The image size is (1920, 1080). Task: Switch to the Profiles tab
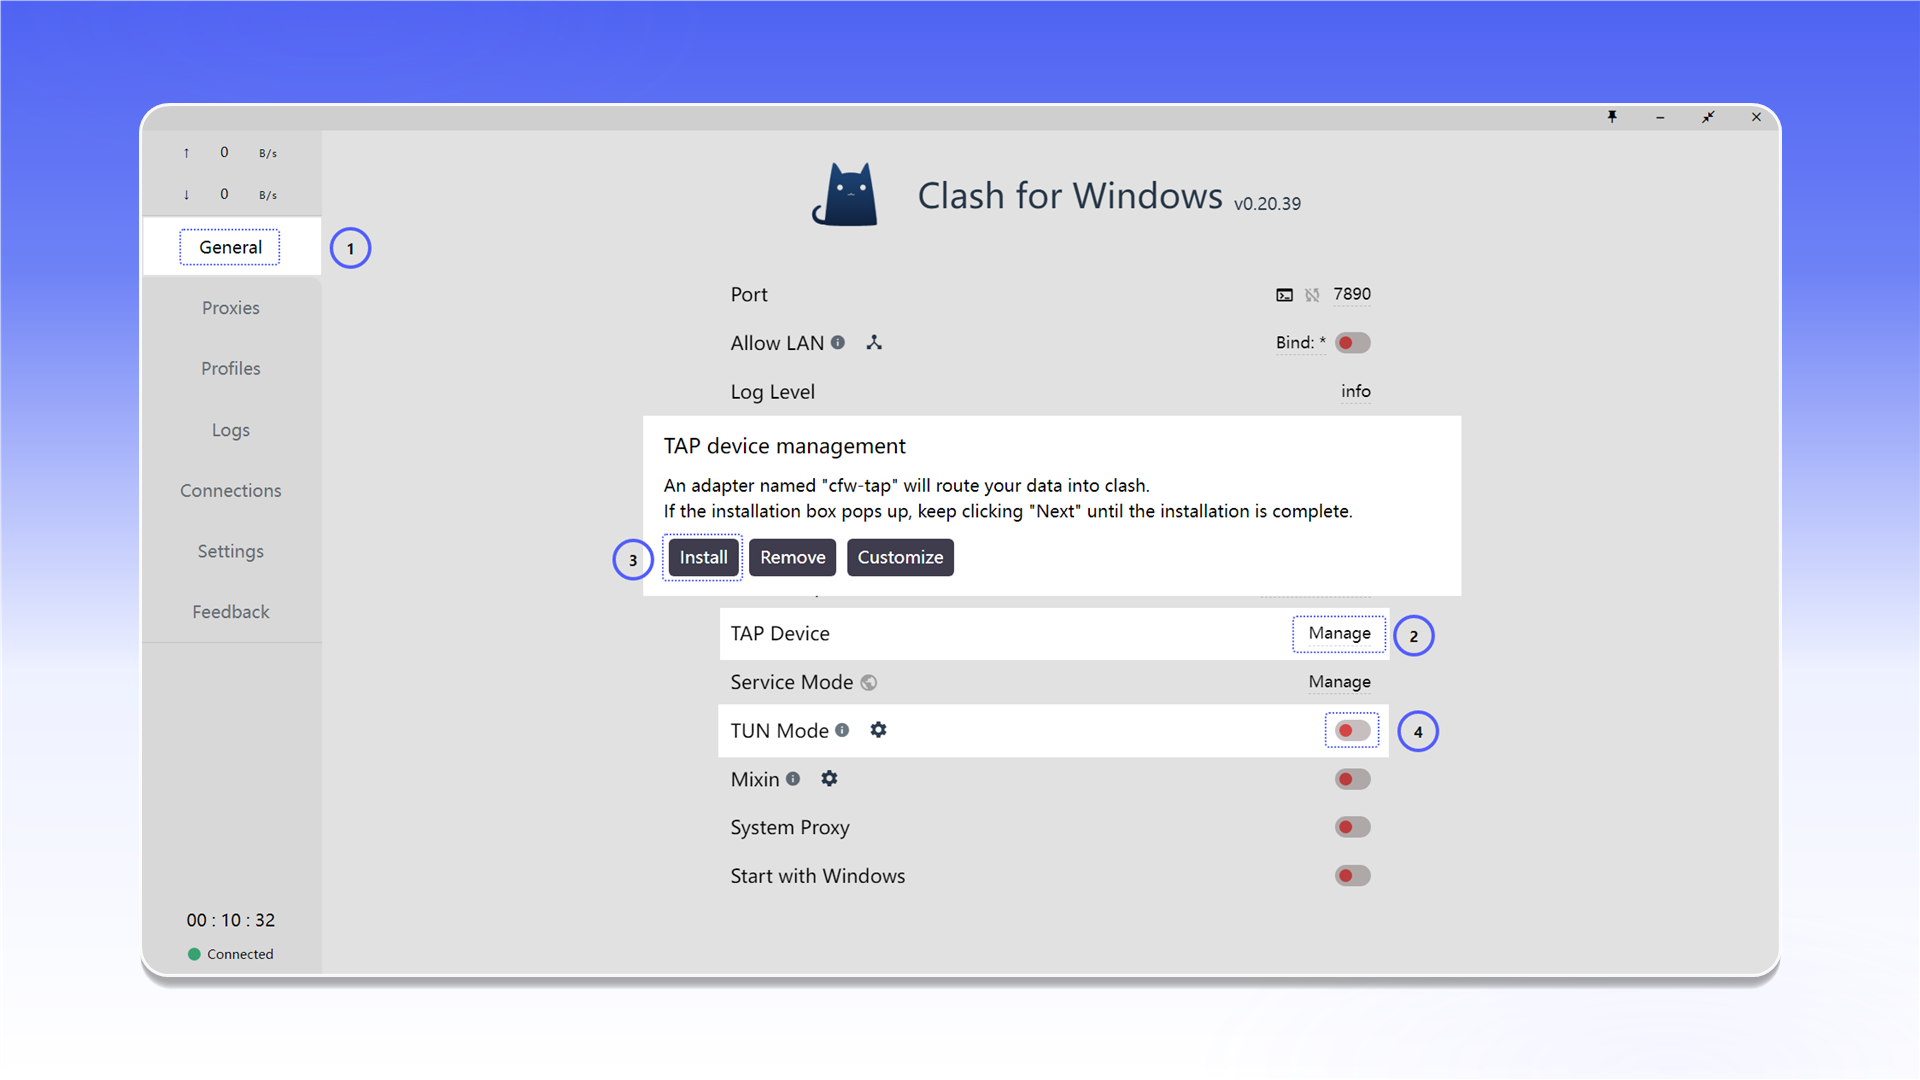(x=231, y=368)
